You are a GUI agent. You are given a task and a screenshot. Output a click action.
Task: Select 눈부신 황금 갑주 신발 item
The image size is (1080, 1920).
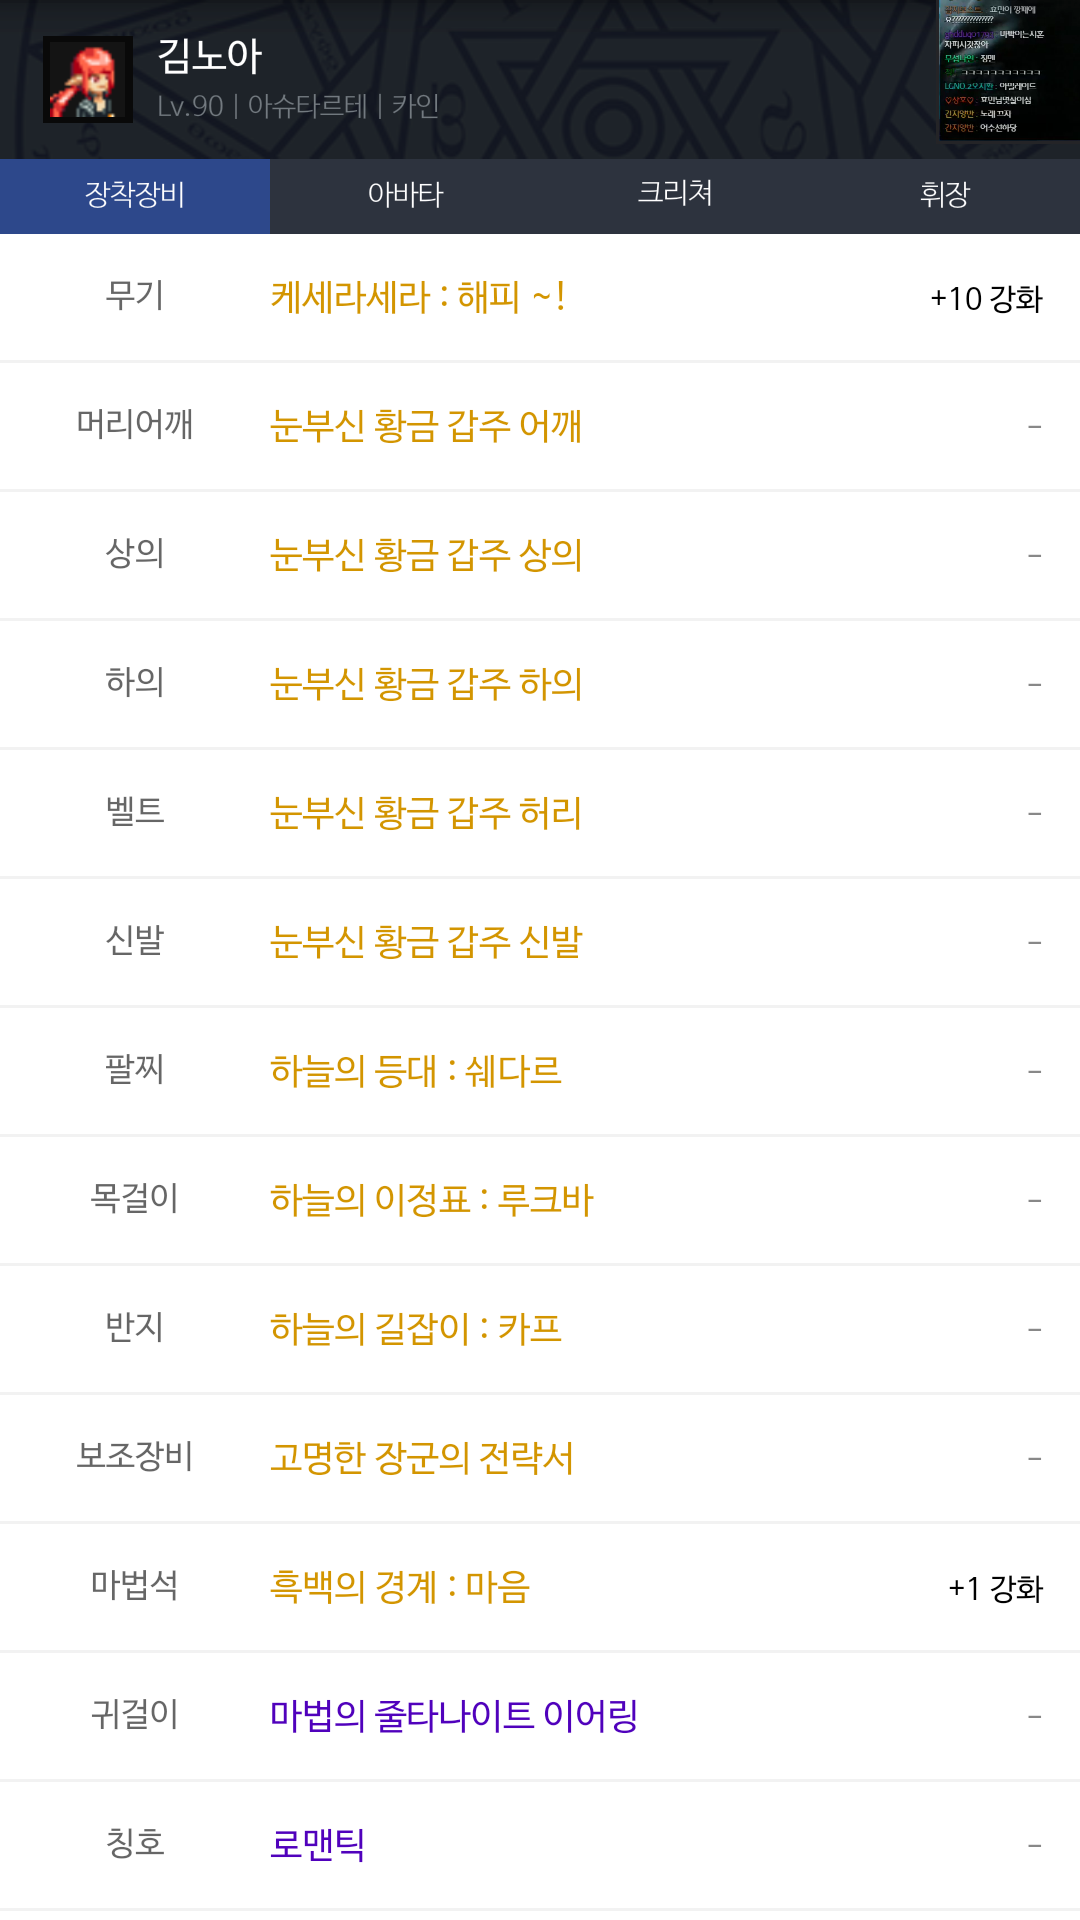(426, 943)
